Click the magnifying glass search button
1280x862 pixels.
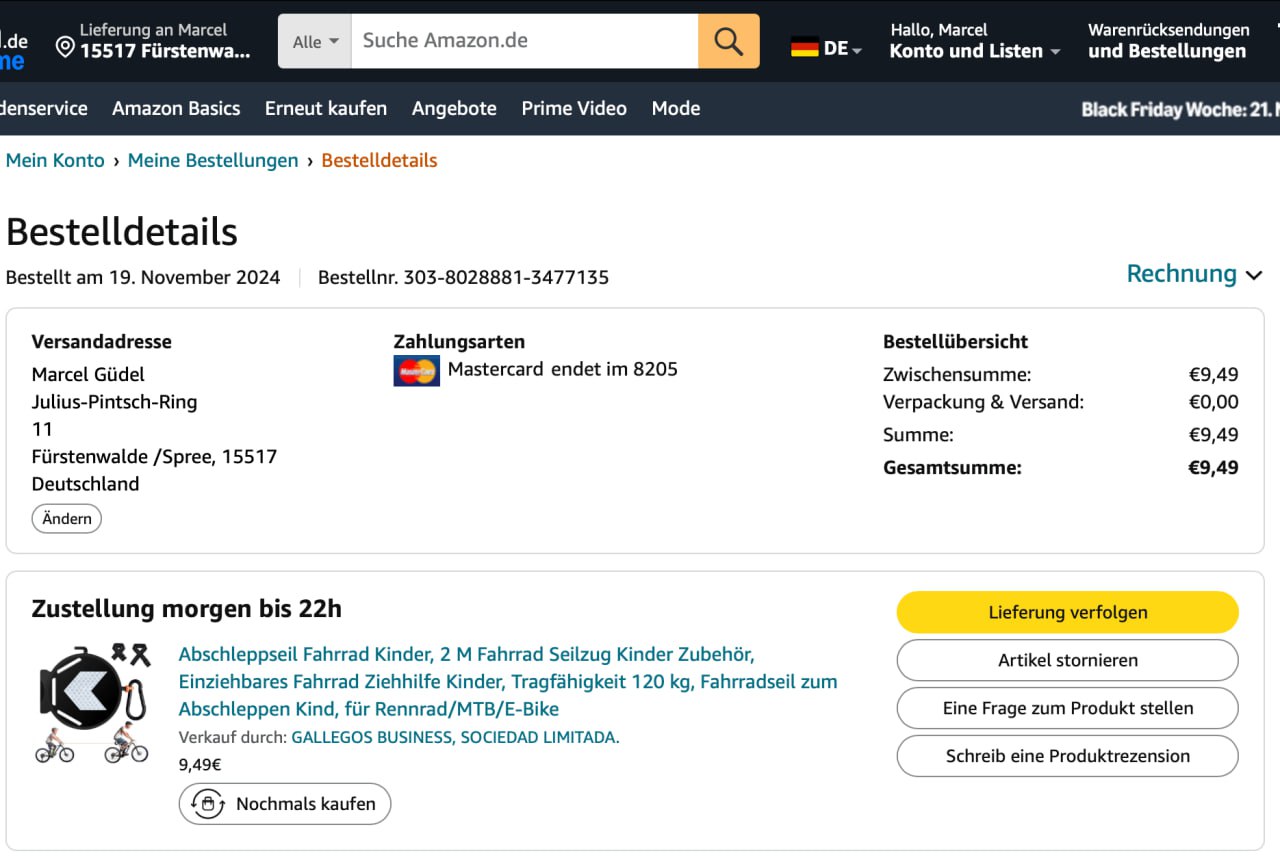(x=728, y=41)
